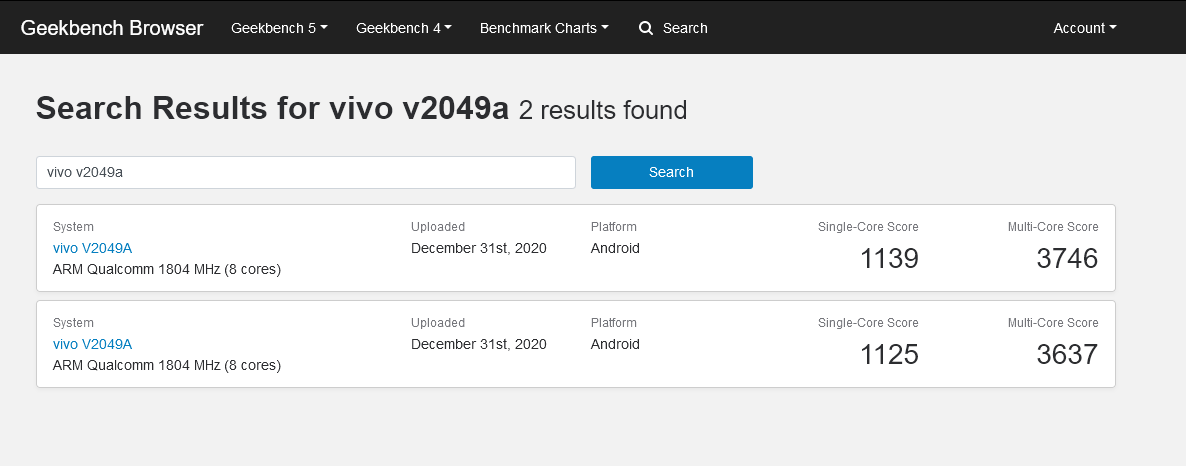Click the caret arrow beside Benchmark Charts
Image resolution: width=1186 pixels, height=466 pixels.
[604, 27]
